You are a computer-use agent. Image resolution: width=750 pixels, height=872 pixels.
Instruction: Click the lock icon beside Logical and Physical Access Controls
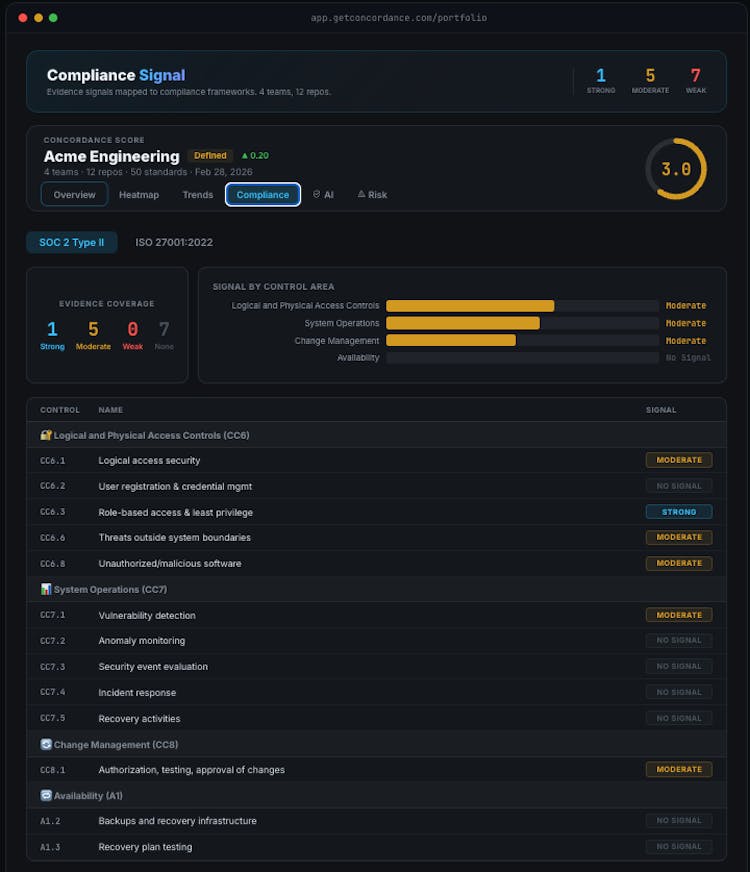coord(45,436)
